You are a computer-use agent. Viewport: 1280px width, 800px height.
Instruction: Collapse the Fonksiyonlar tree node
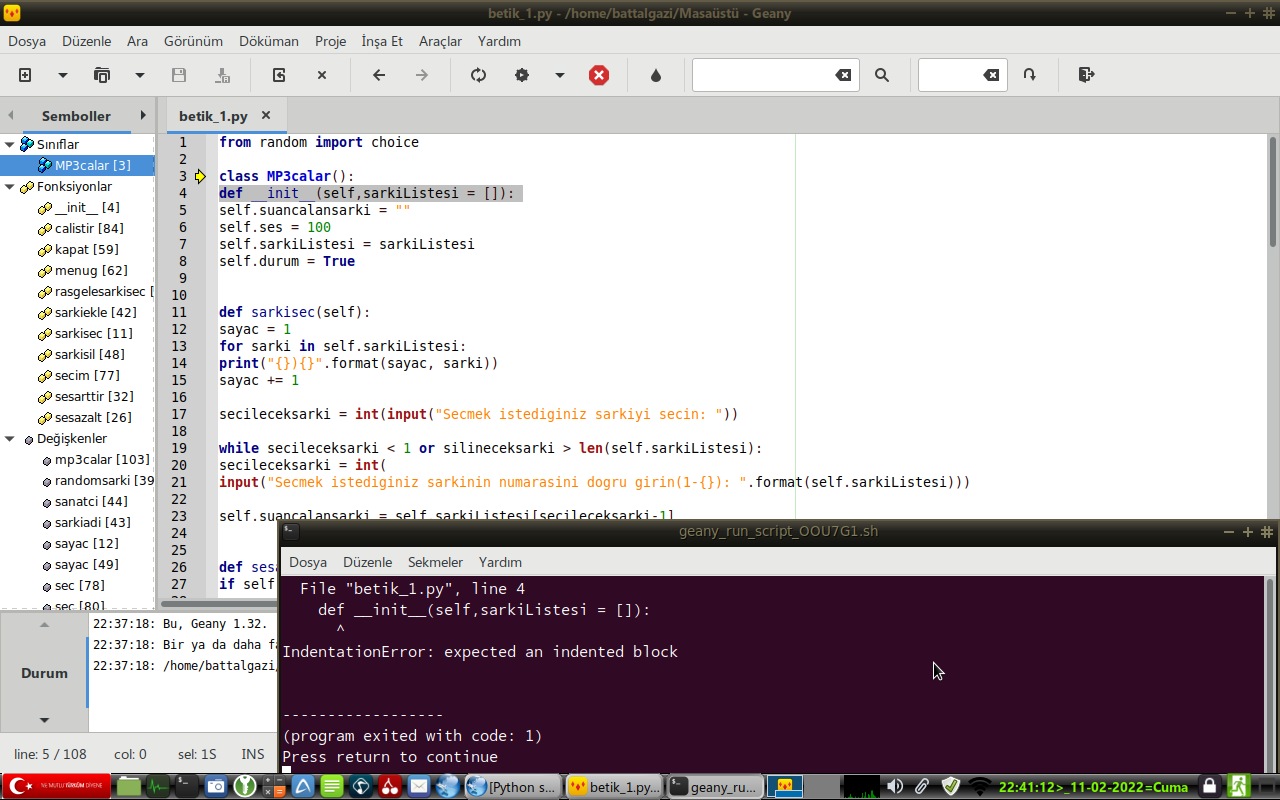tap(9, 186)
